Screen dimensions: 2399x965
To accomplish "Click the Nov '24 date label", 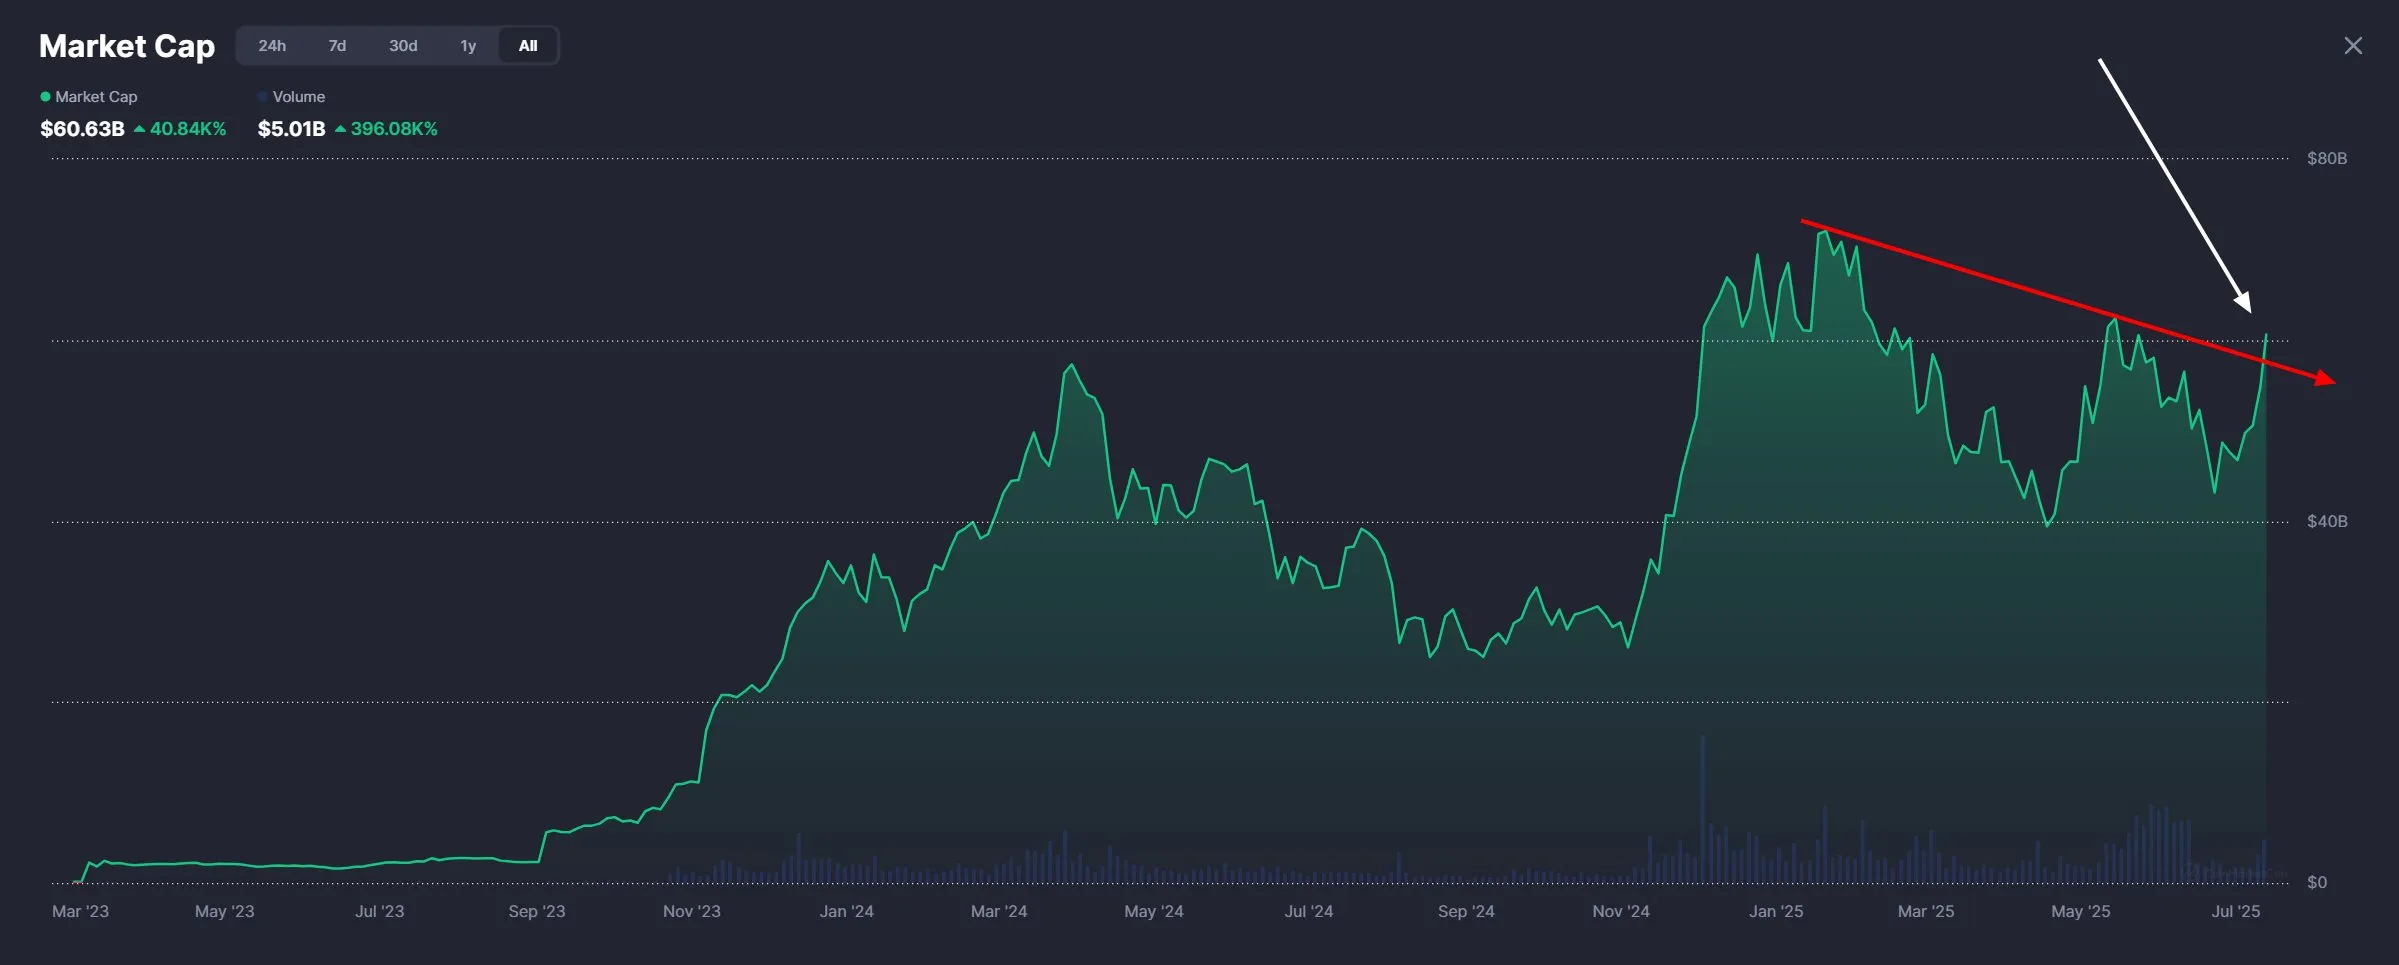I will (x=1621, y=912).
